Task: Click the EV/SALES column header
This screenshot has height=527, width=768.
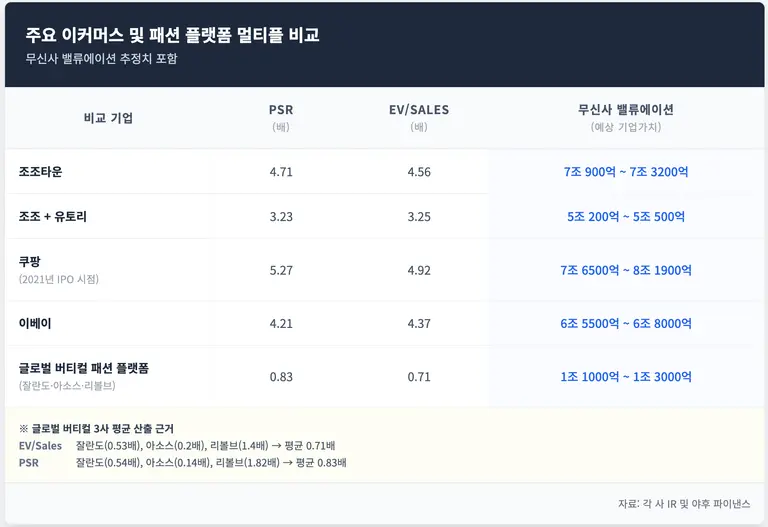Action: tap(419, 110)
